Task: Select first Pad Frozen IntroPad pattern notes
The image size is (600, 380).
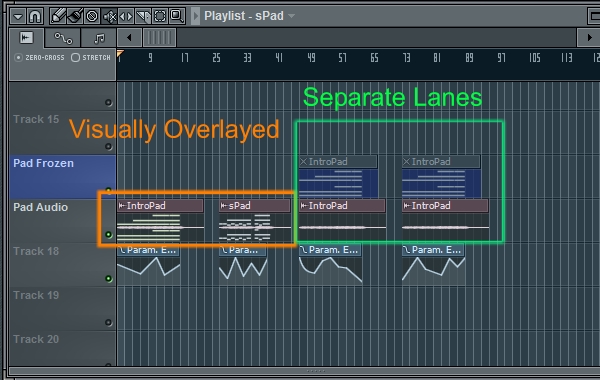Action: click(x=338, y=183)
